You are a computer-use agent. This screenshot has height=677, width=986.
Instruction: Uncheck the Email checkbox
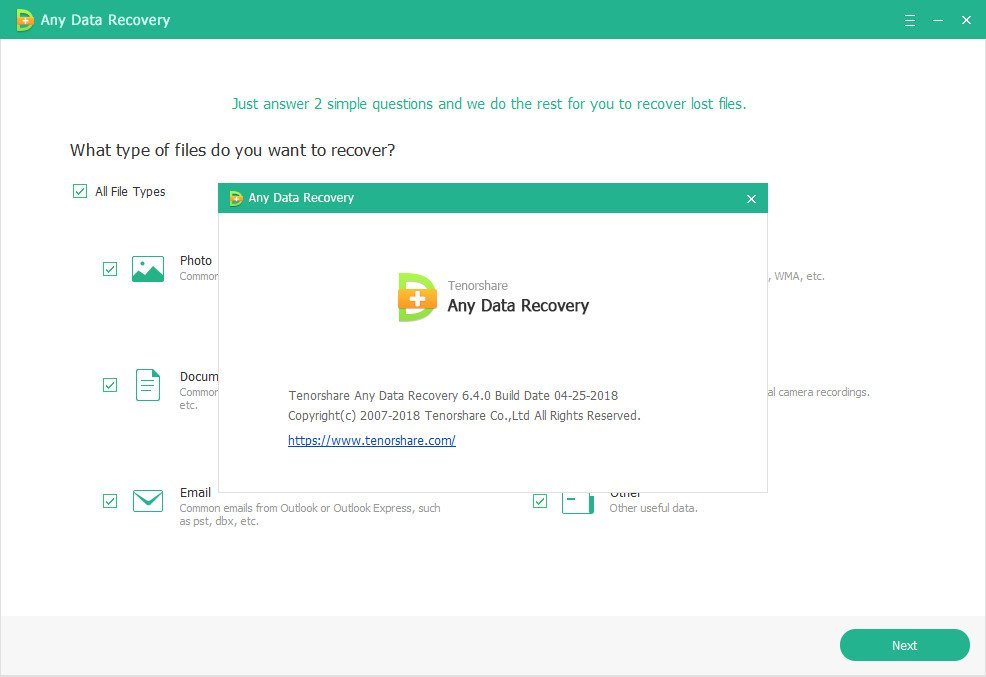point(110,501)
